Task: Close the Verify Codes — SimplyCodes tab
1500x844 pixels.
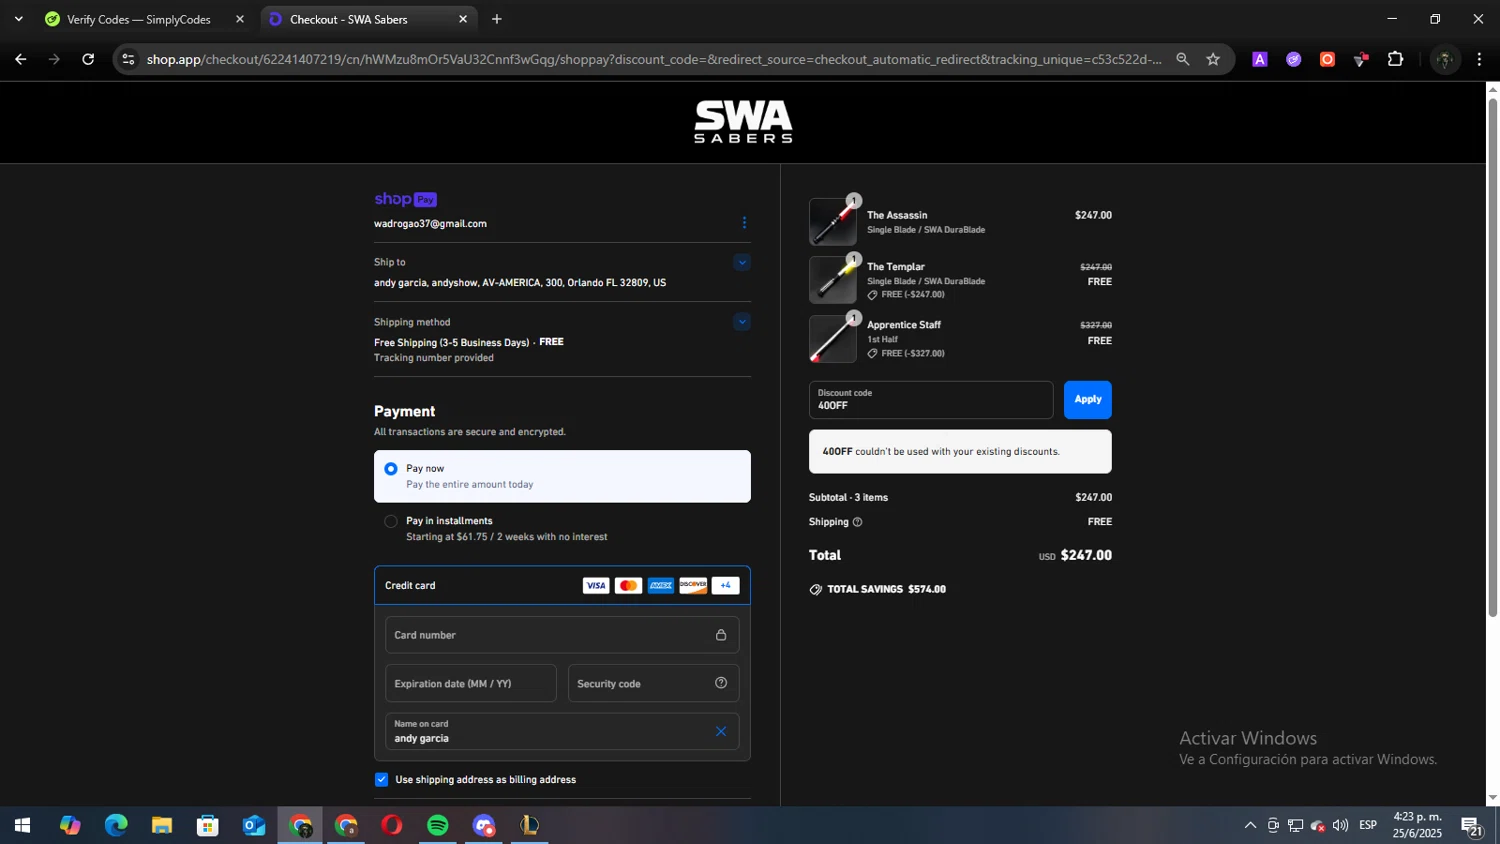Action: tap(240, 19)
